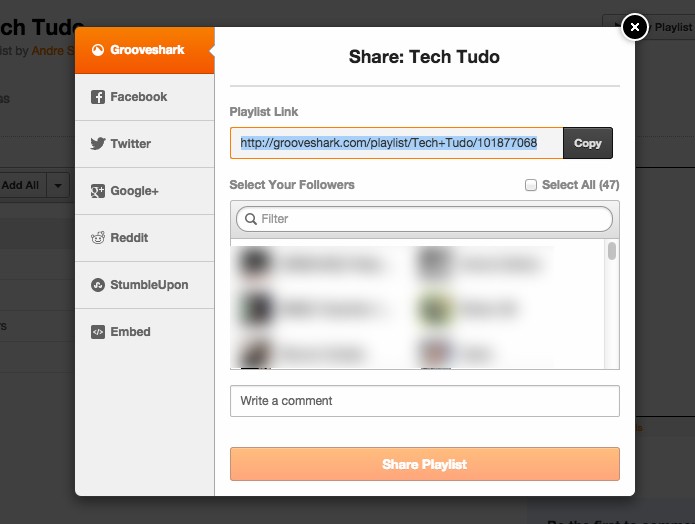
Task: Click the Embed code icon
Action: [x=98, y=332]
